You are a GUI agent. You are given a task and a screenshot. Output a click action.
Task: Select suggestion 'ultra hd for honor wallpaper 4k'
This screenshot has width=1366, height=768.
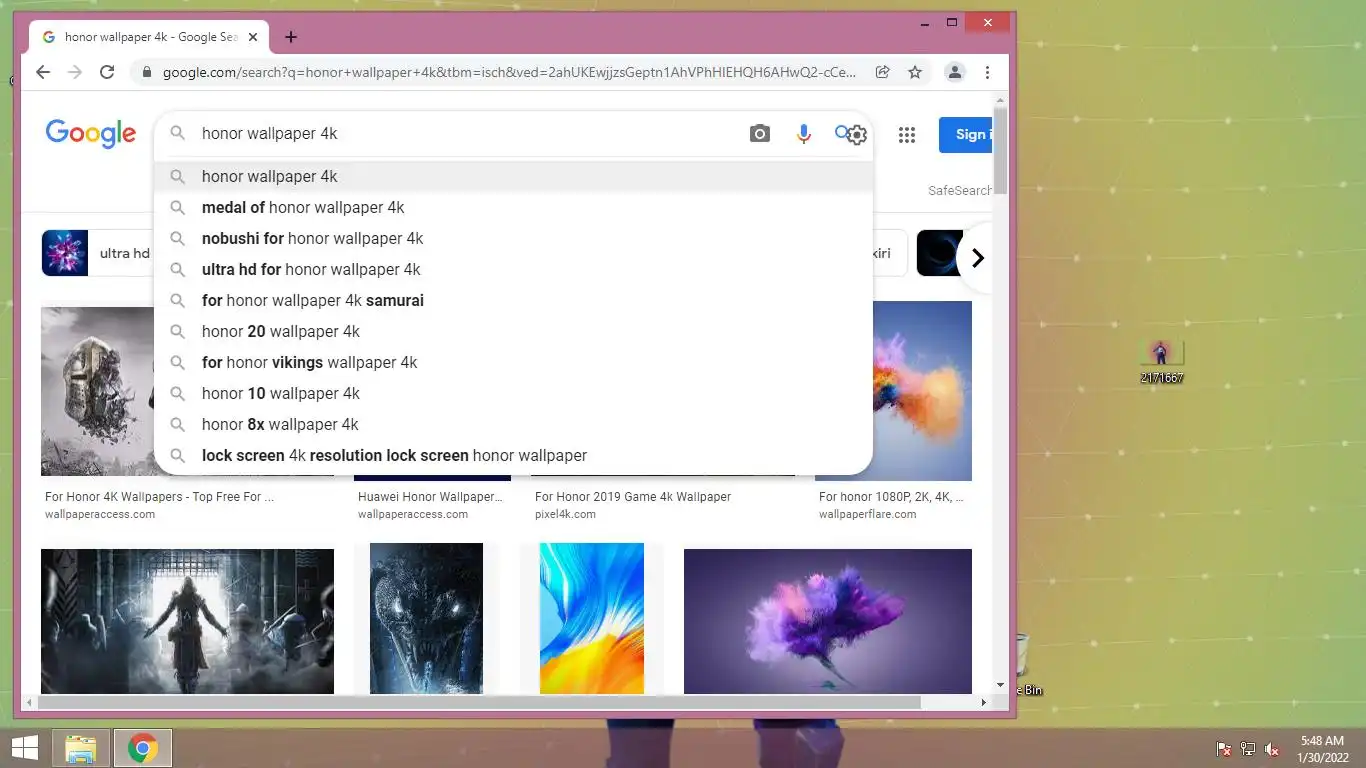[513, 269]
